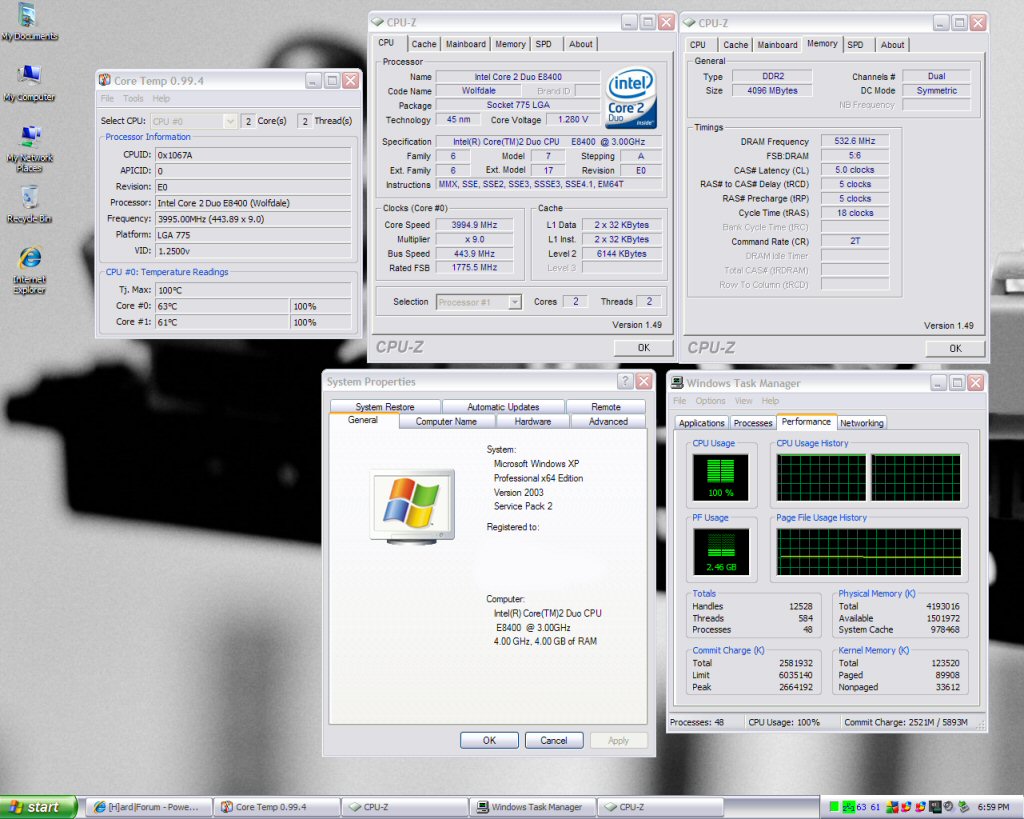The width and height of the screenshot is (1024, 819).
Task: Click the help question mark in System Properties
Action: pyautogui.click(x=625, y=381)
